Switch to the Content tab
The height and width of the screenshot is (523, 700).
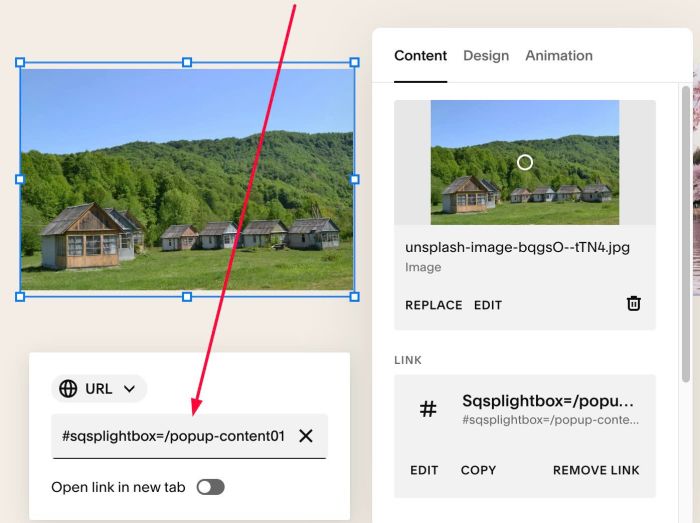click(x=420, y=56)
